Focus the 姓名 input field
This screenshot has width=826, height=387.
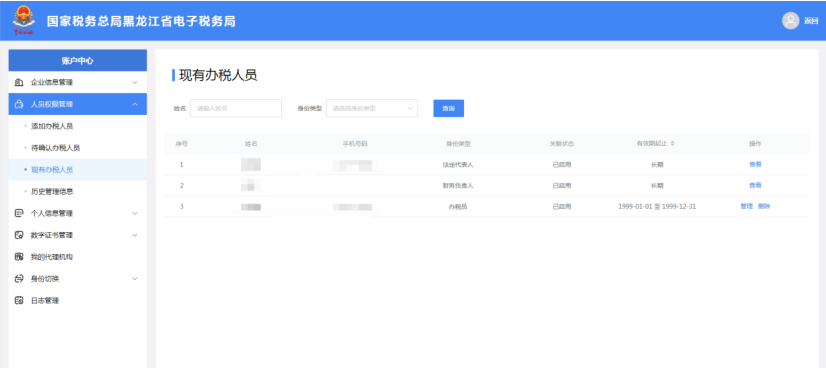point(235,108)
